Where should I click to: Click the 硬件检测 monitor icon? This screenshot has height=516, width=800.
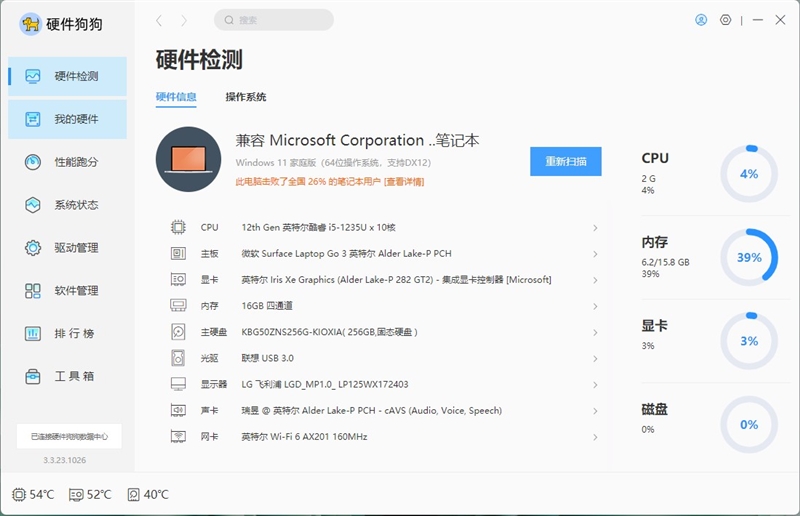33,77
